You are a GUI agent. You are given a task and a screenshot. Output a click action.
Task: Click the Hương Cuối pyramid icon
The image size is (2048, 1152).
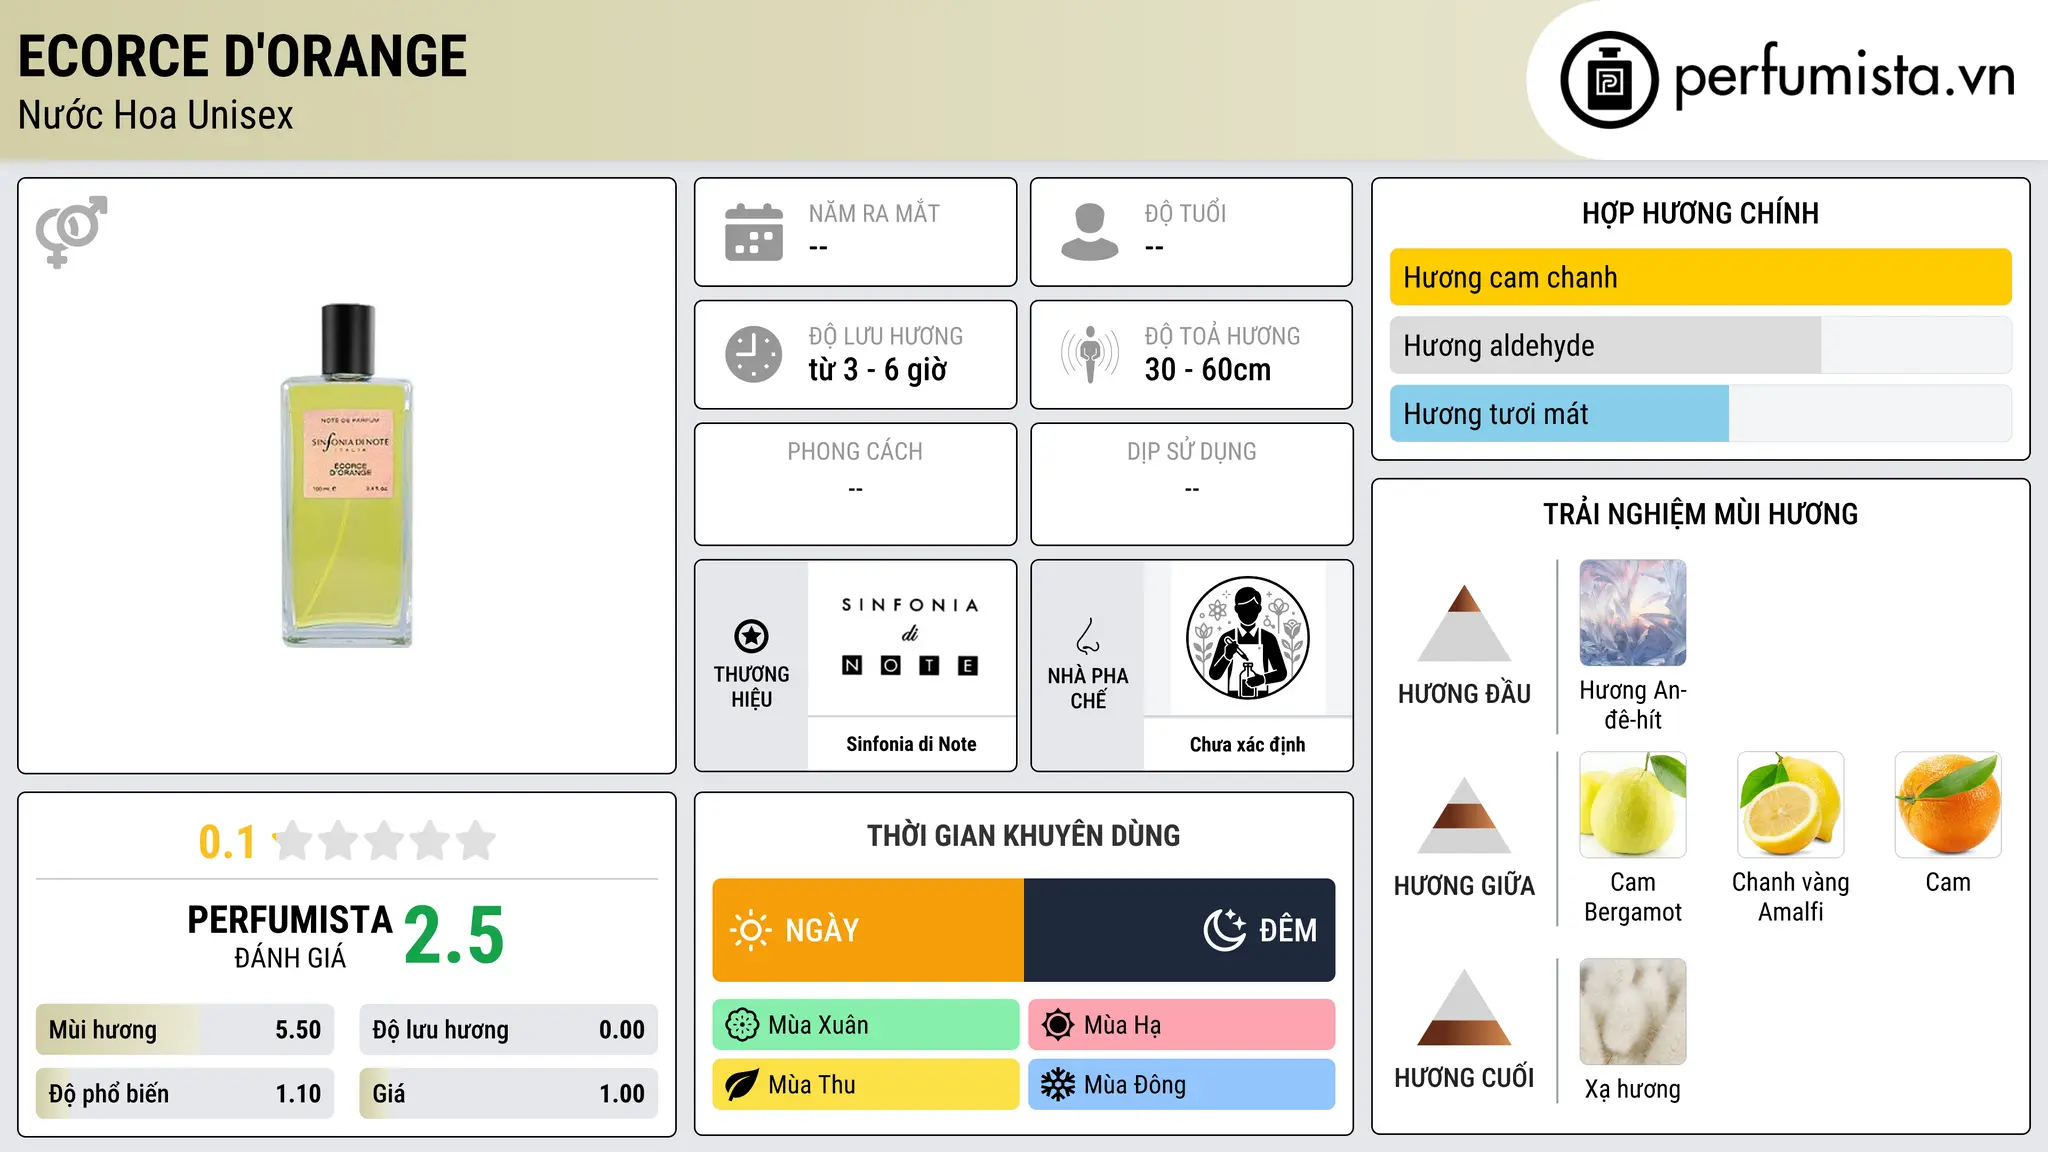tap(1464, 1007)
